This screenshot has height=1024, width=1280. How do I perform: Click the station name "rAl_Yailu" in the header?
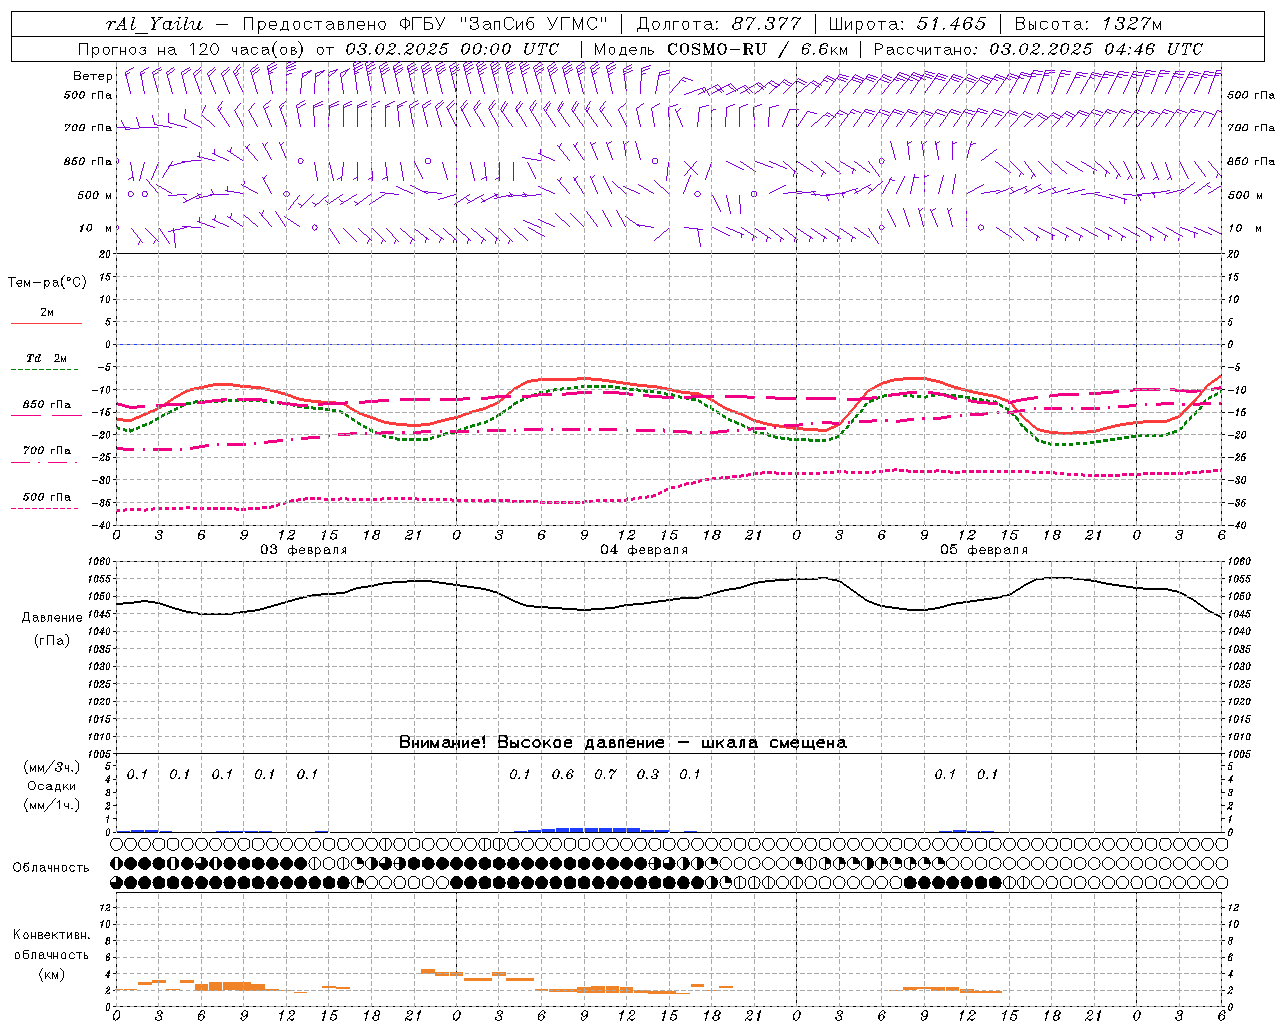click(154, 24)
